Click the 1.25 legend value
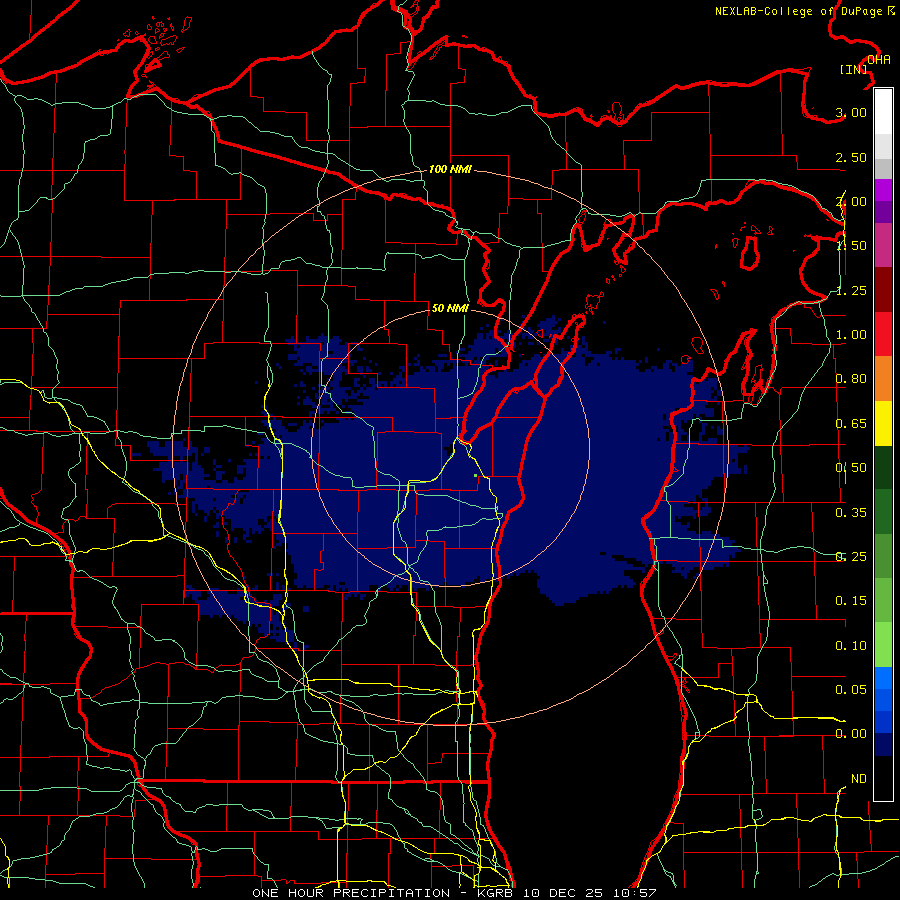Image resolution: width=900 pixels, height=900 pixels. tap(851, 290)
